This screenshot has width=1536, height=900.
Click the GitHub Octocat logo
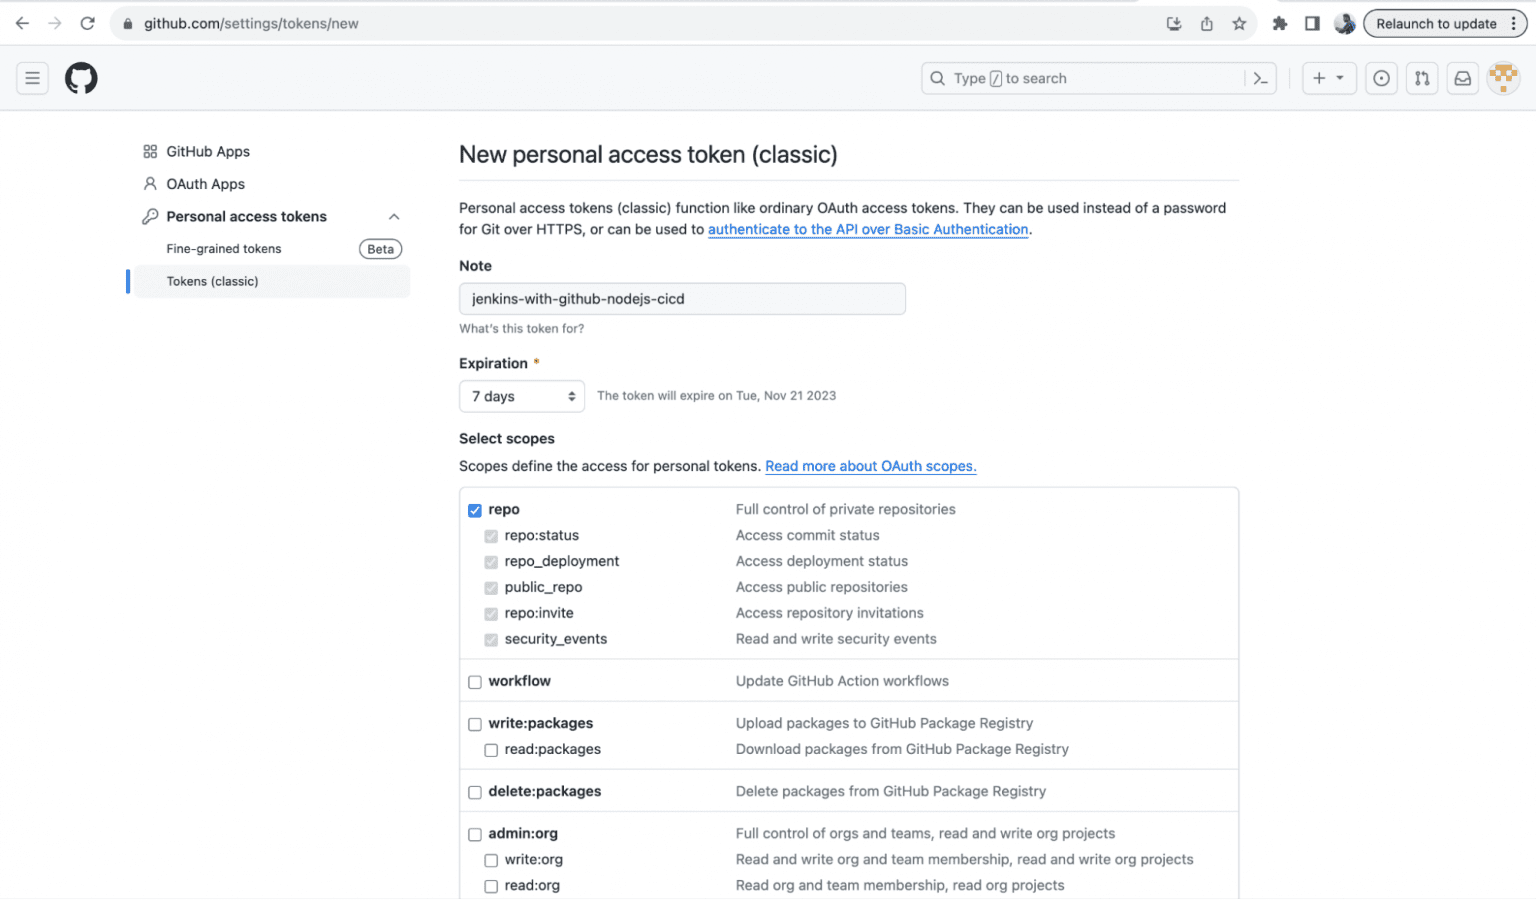pyautogui.click(x=81, y=78)
